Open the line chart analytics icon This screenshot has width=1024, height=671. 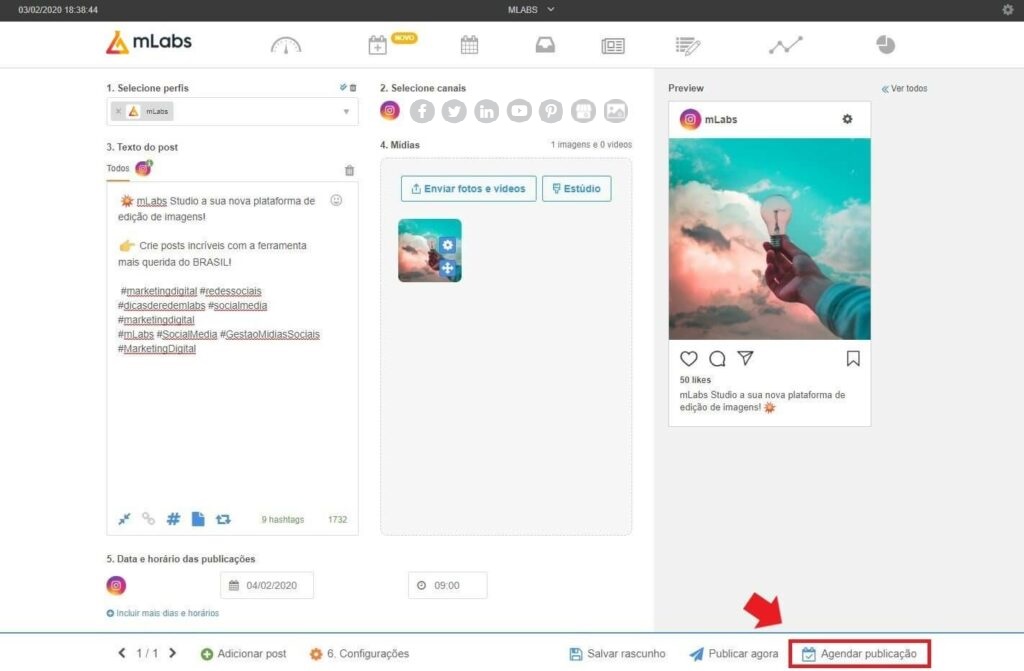tap(786, 44)
